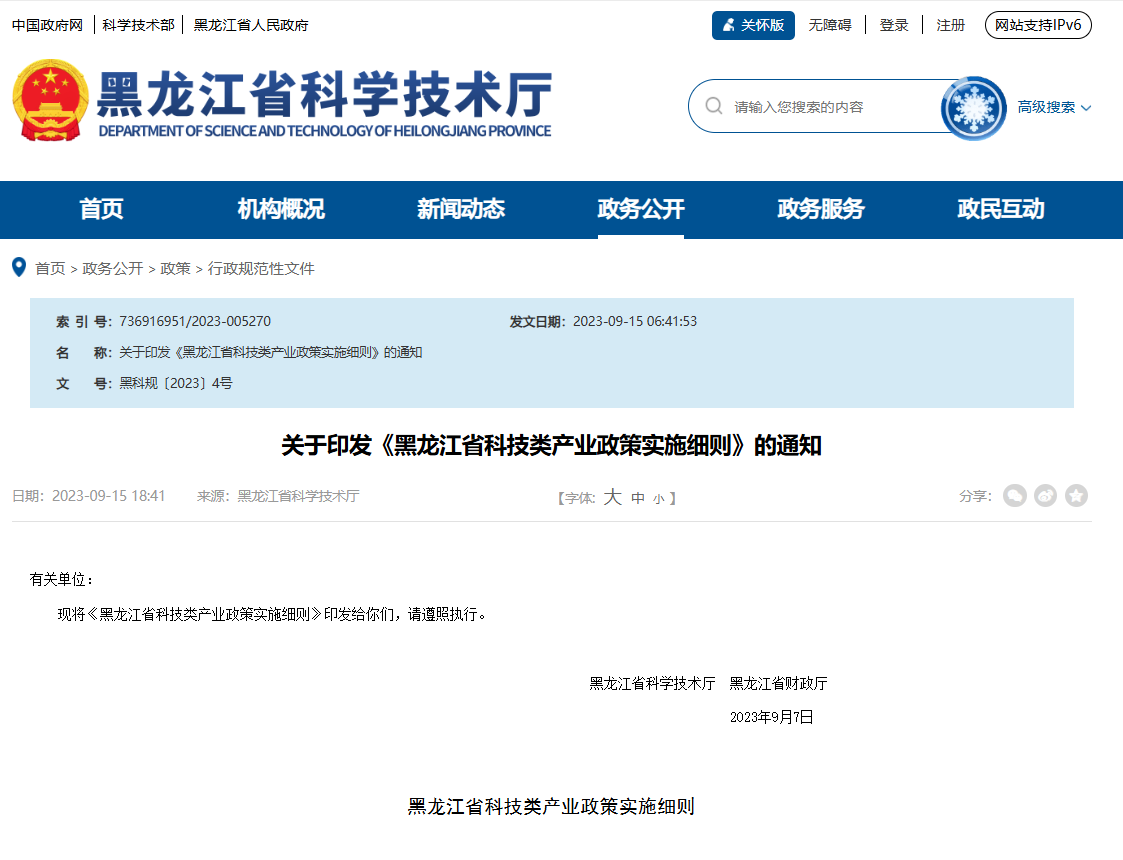The image size is (1123, 860).
Task: Open the 新闻动态 menu
Action: 461,209
